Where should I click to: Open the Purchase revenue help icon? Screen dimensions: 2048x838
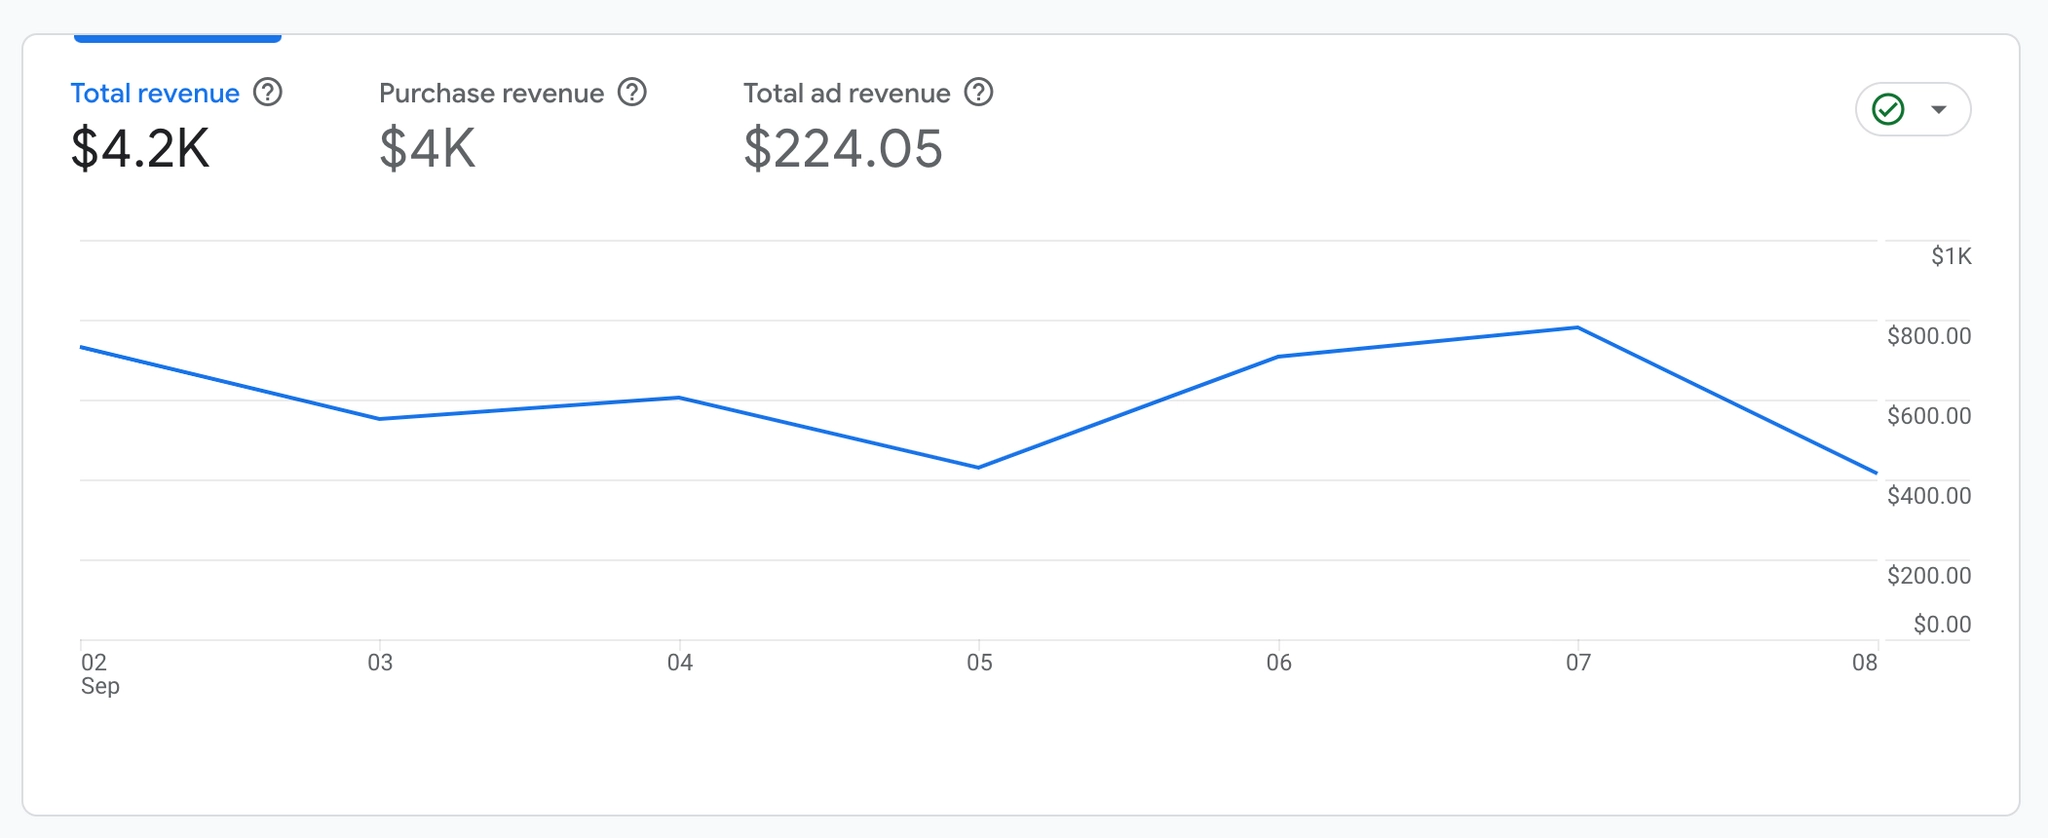click(632, 93)
